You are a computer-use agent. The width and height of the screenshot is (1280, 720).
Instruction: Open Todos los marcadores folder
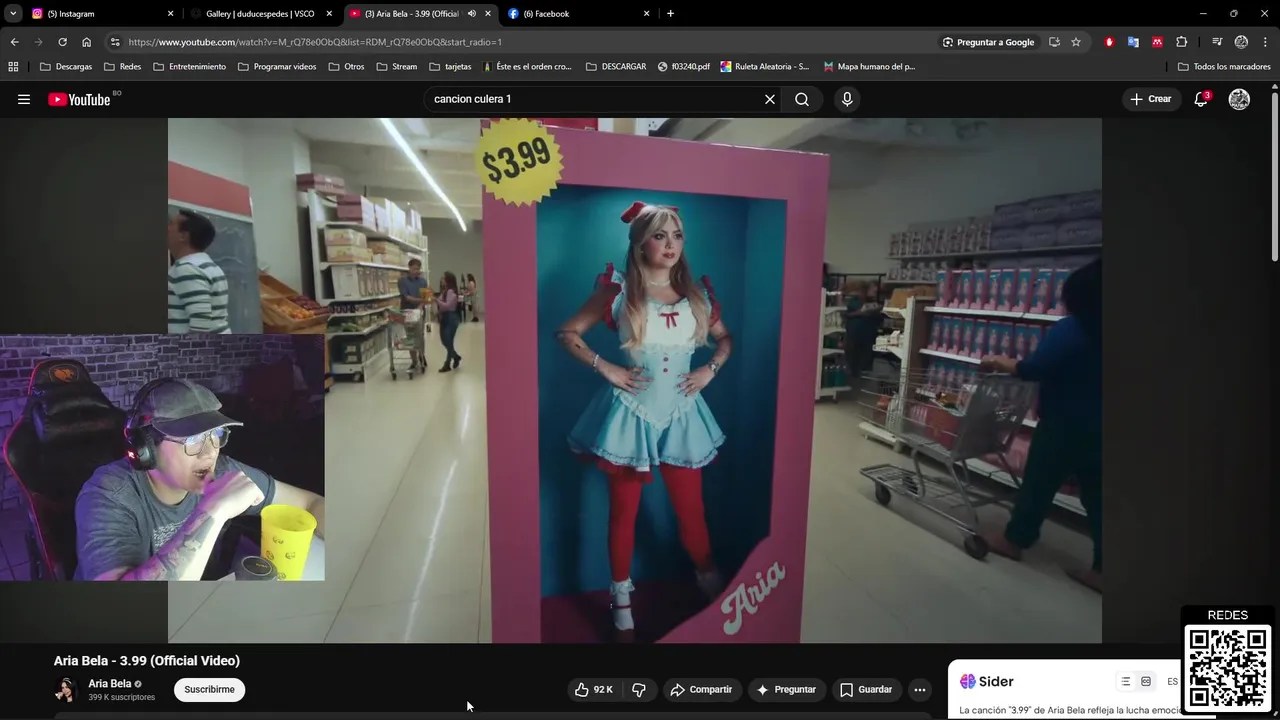[1224, 67]
